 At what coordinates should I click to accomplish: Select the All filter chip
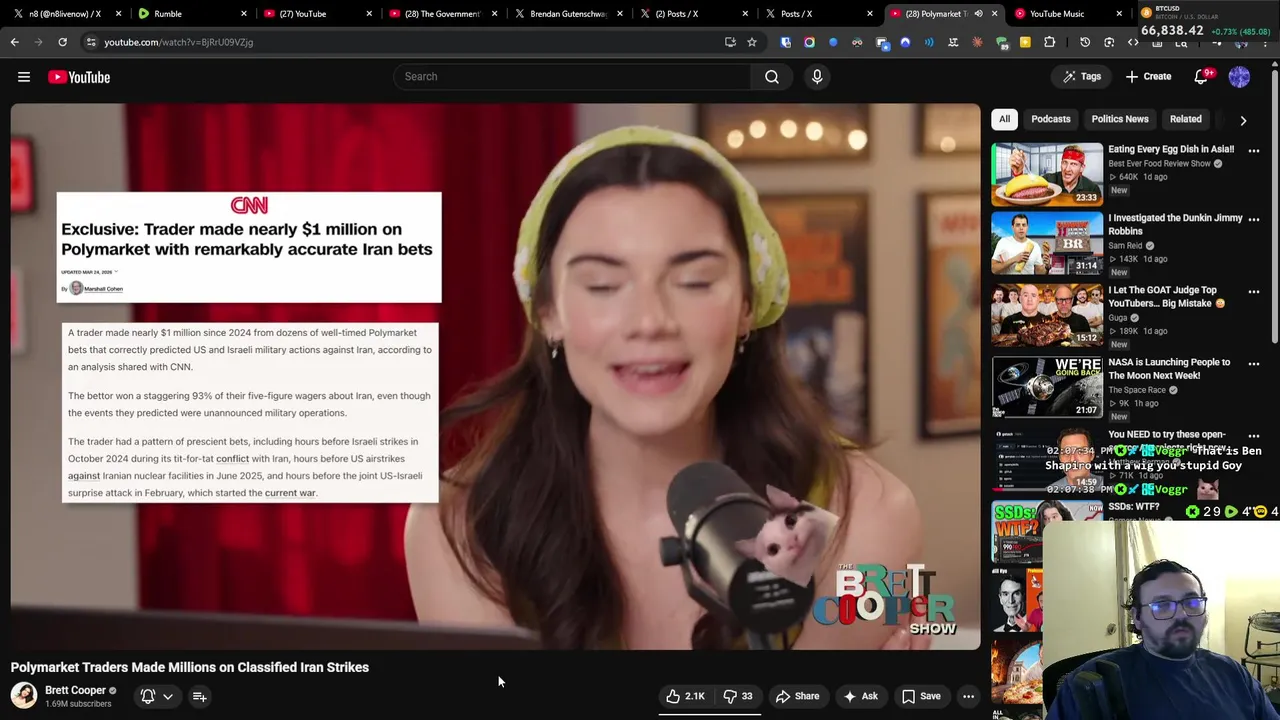tap(1004, 119)
